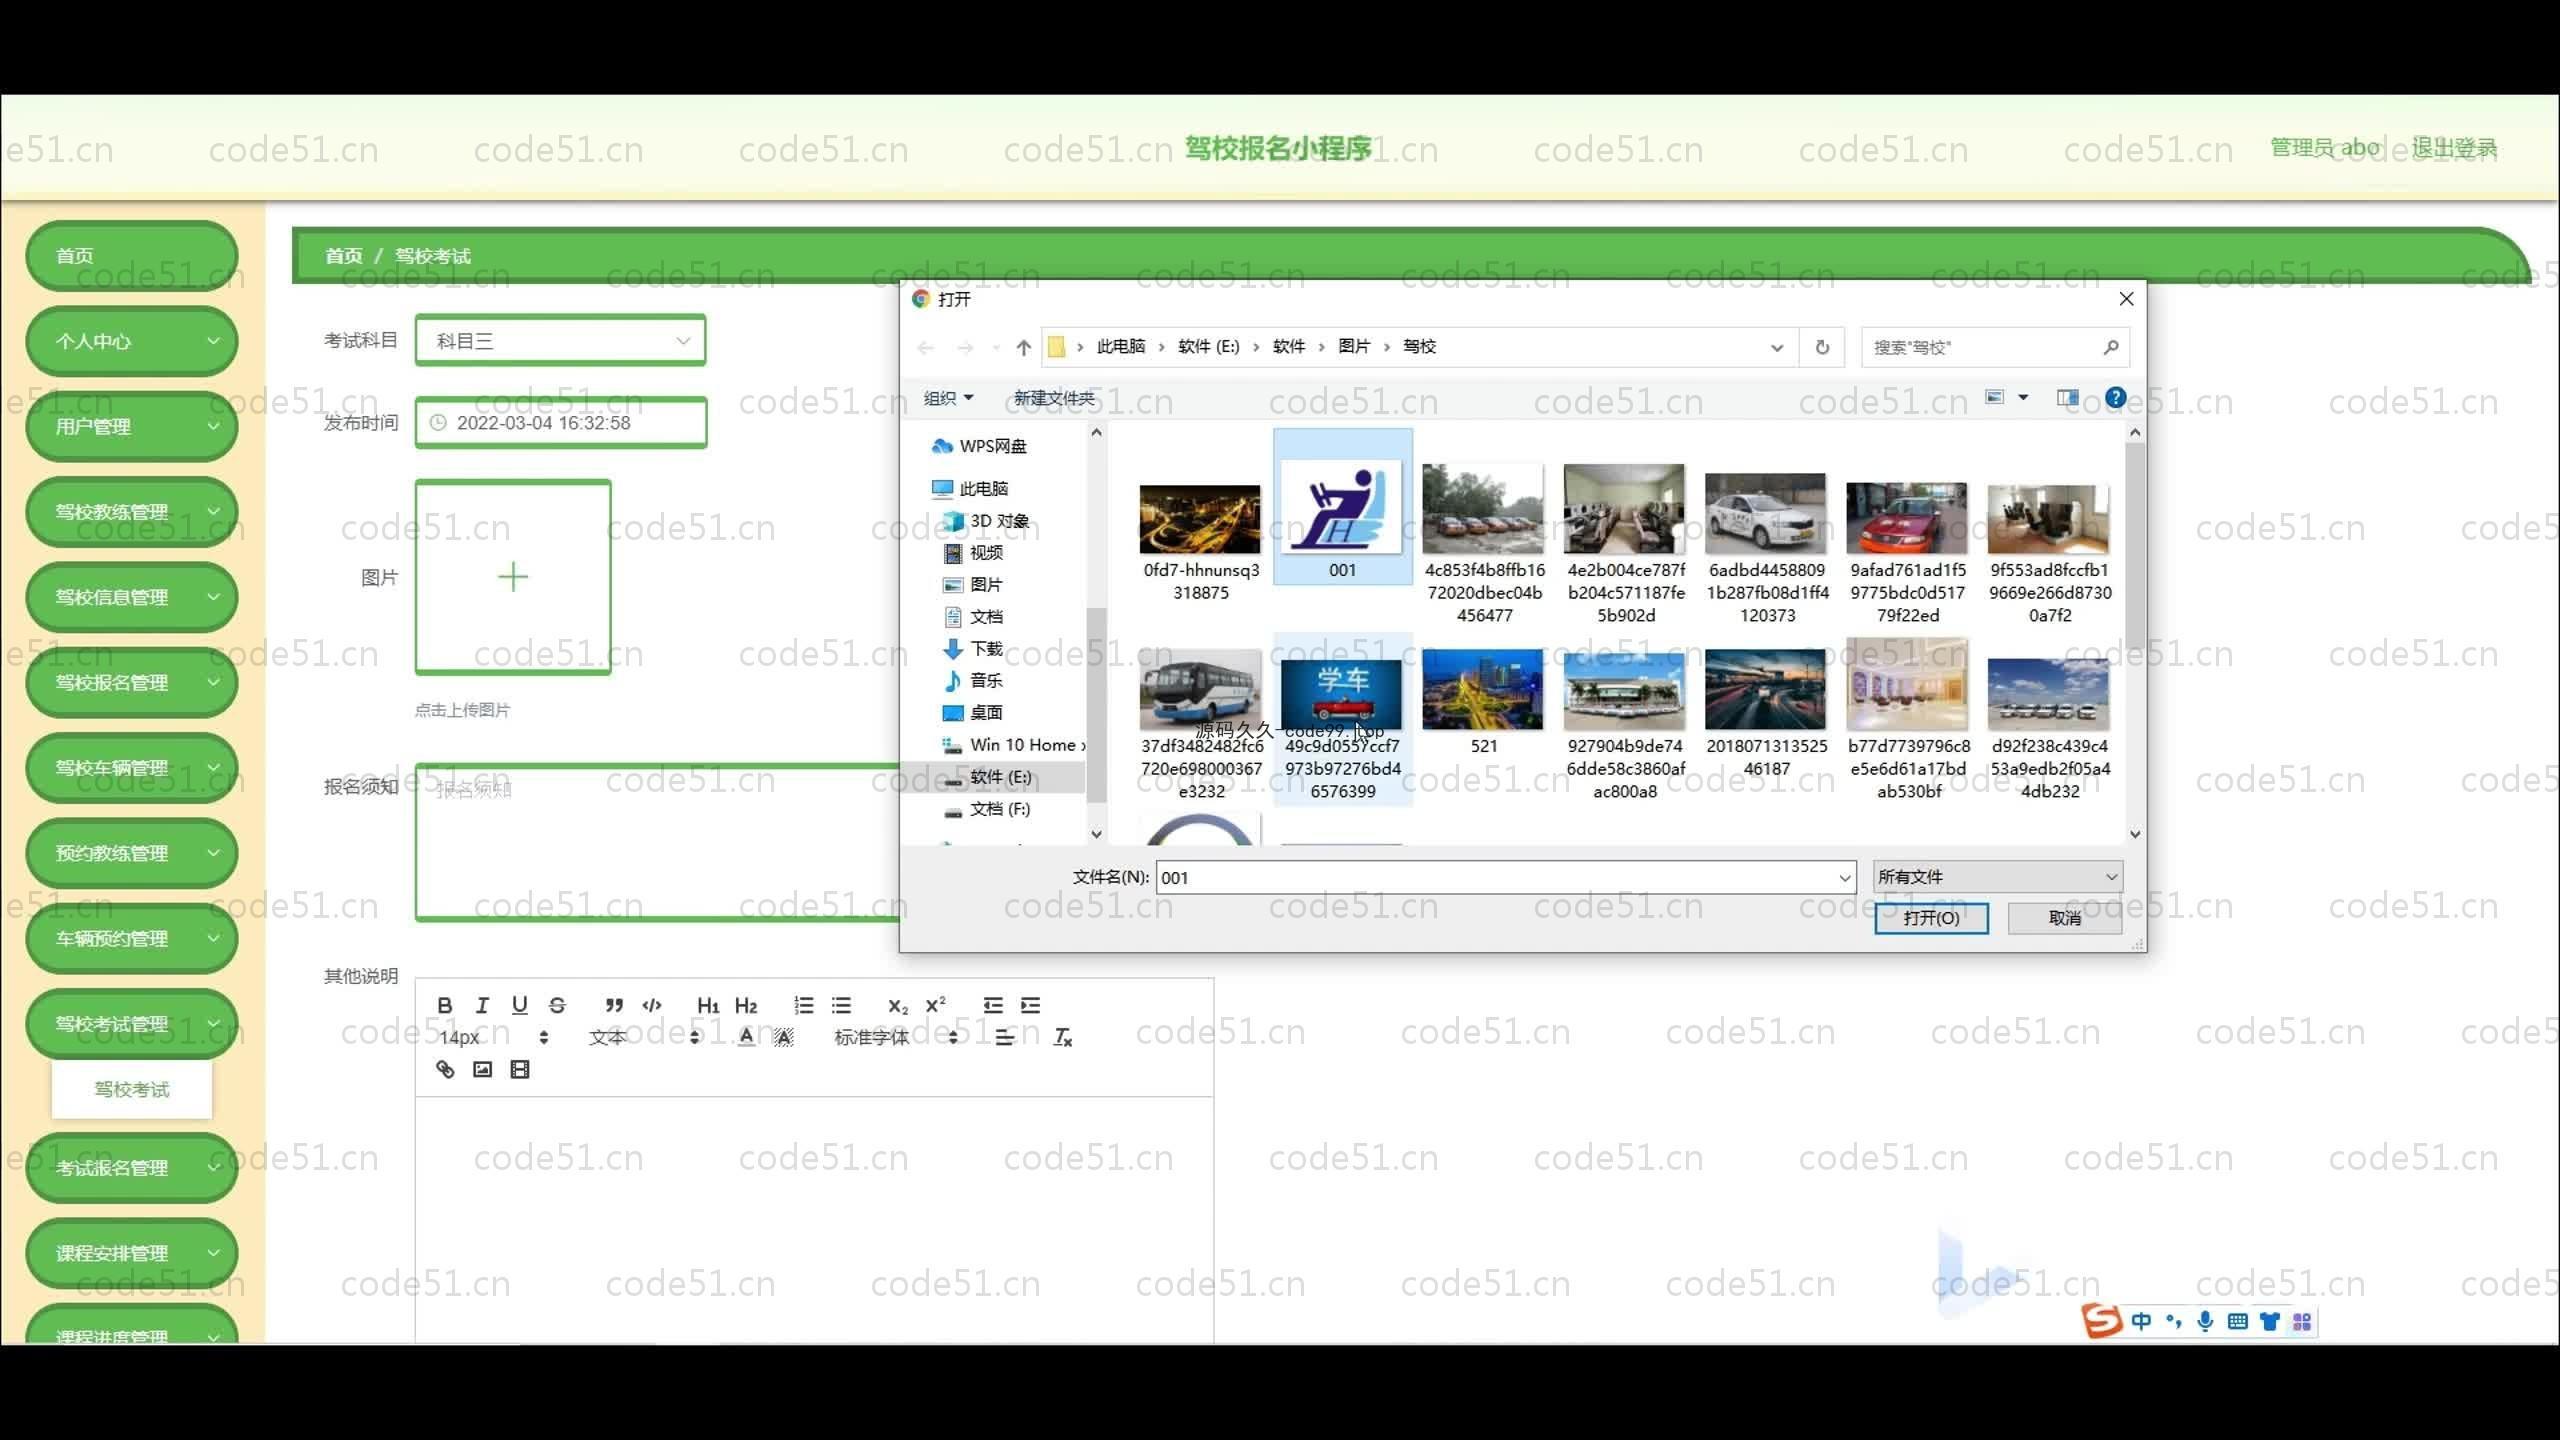Select the 驾校考试 submenu item
Image resolution: width=2560 pixels, height=1440 pixels.
tap(132, 1089)
